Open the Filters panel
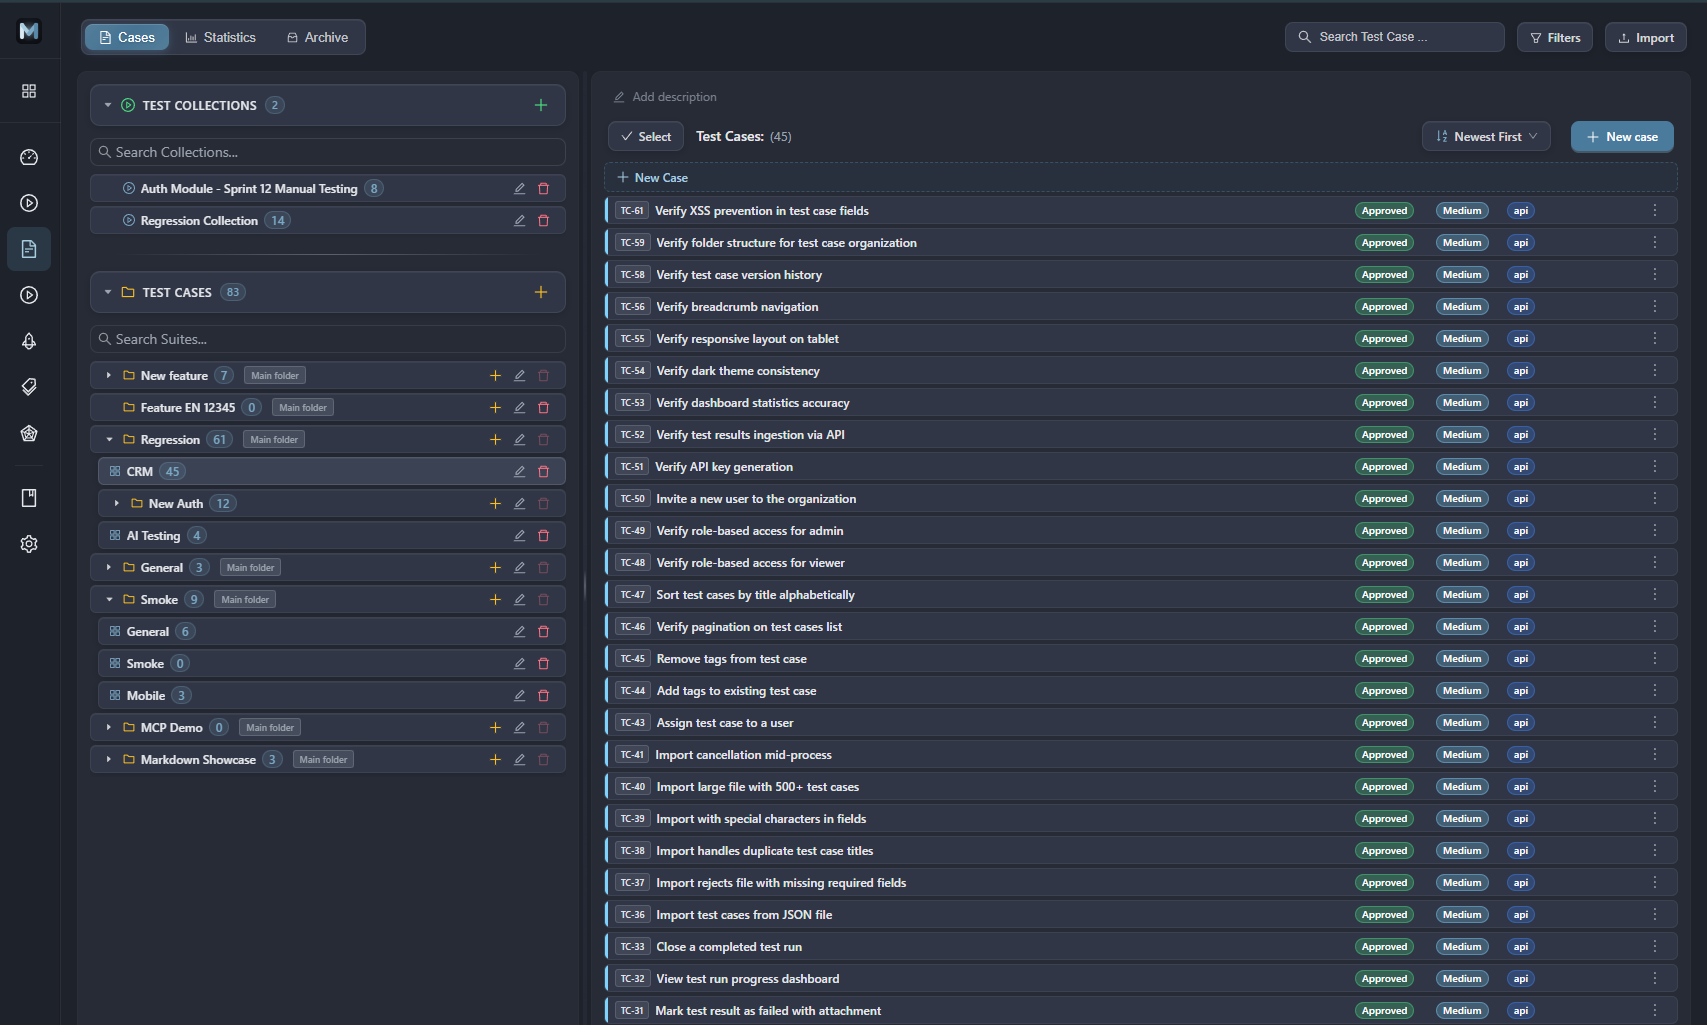Image resolution: width=1707 pixels, height=1025 pixels. point(1555,38)
